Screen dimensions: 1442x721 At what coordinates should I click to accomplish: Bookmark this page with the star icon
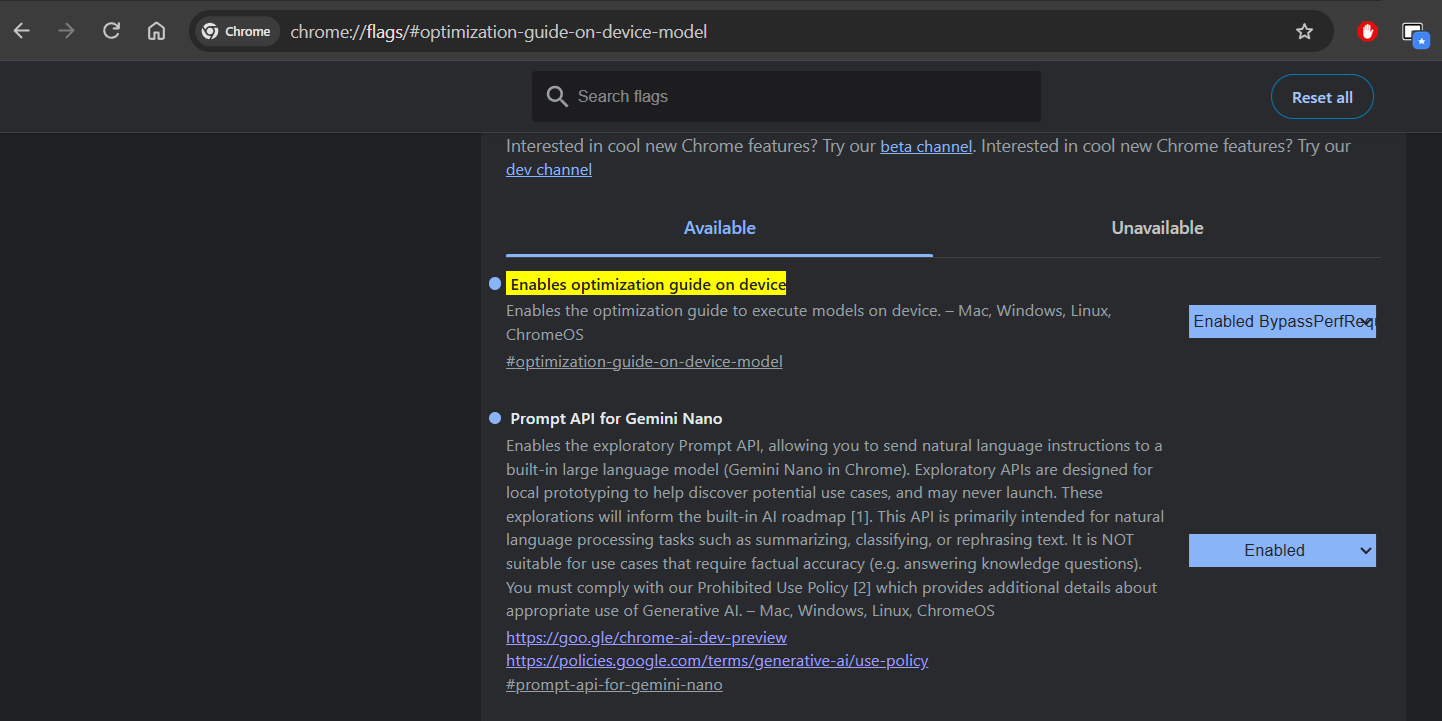(1304, 31)
